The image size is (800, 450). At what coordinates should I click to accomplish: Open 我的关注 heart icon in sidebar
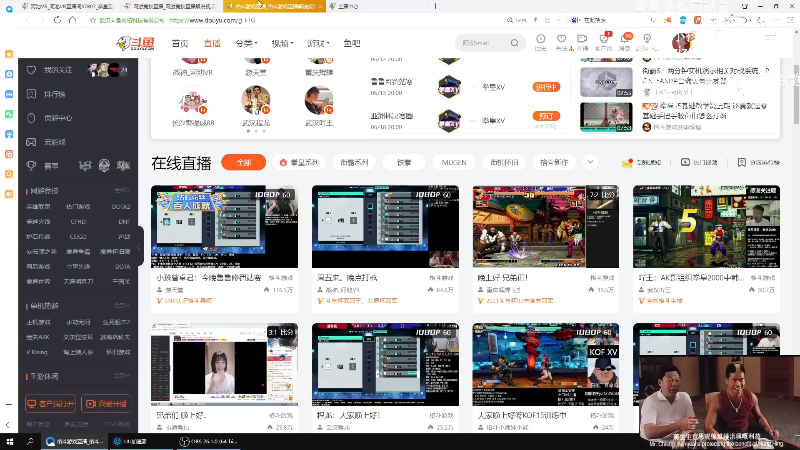31,70
